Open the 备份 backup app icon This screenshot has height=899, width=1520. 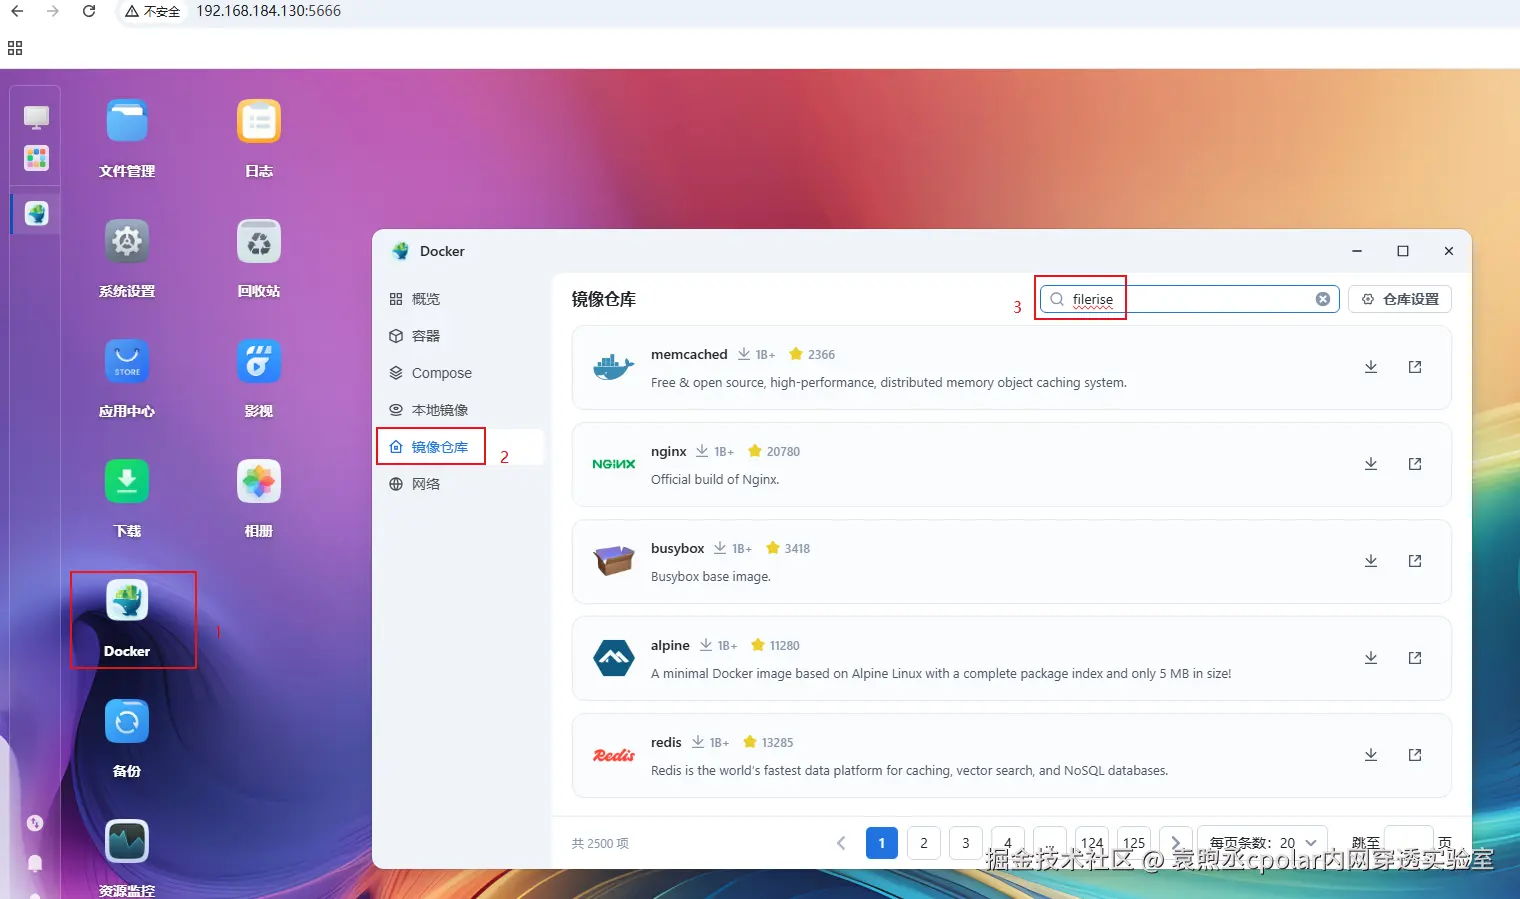click(127, 722)
